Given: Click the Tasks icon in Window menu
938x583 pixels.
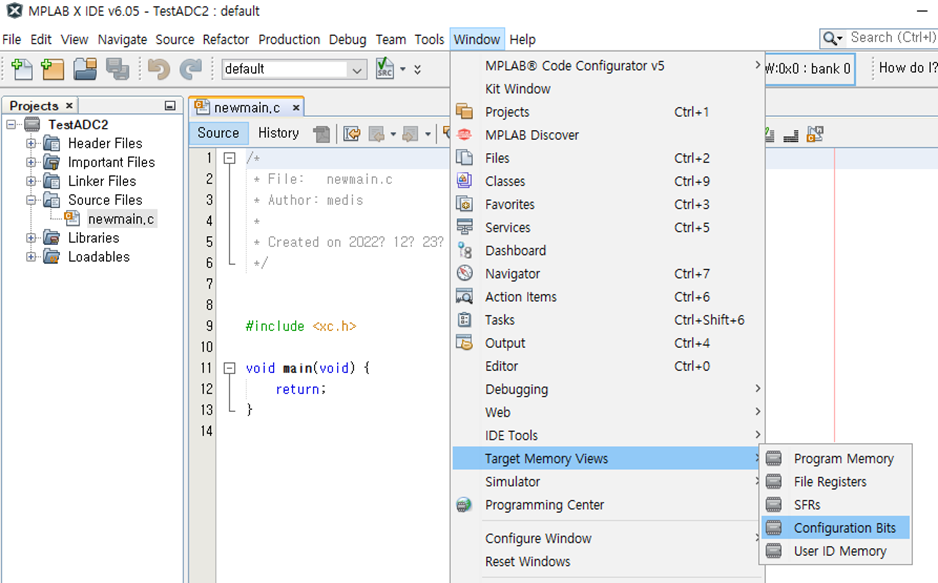Looking at the screenshot, I should pyautogui.click(x=464, y=319).
